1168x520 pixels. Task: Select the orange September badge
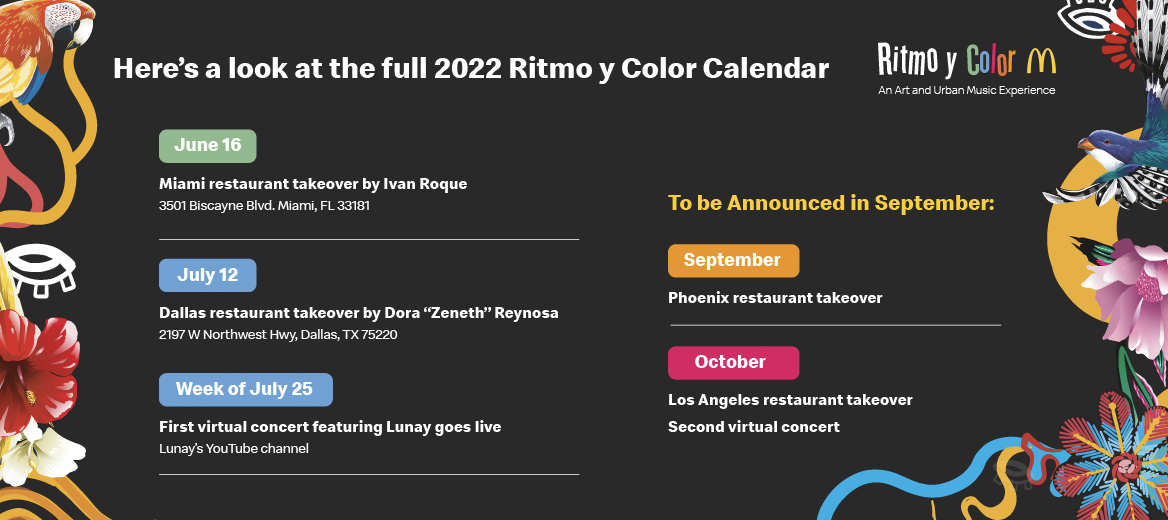coord(733,261)
